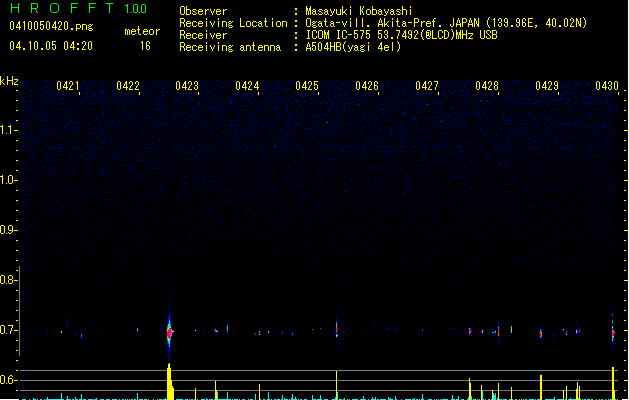Click the kHz axis unit label

coord(9,81)
